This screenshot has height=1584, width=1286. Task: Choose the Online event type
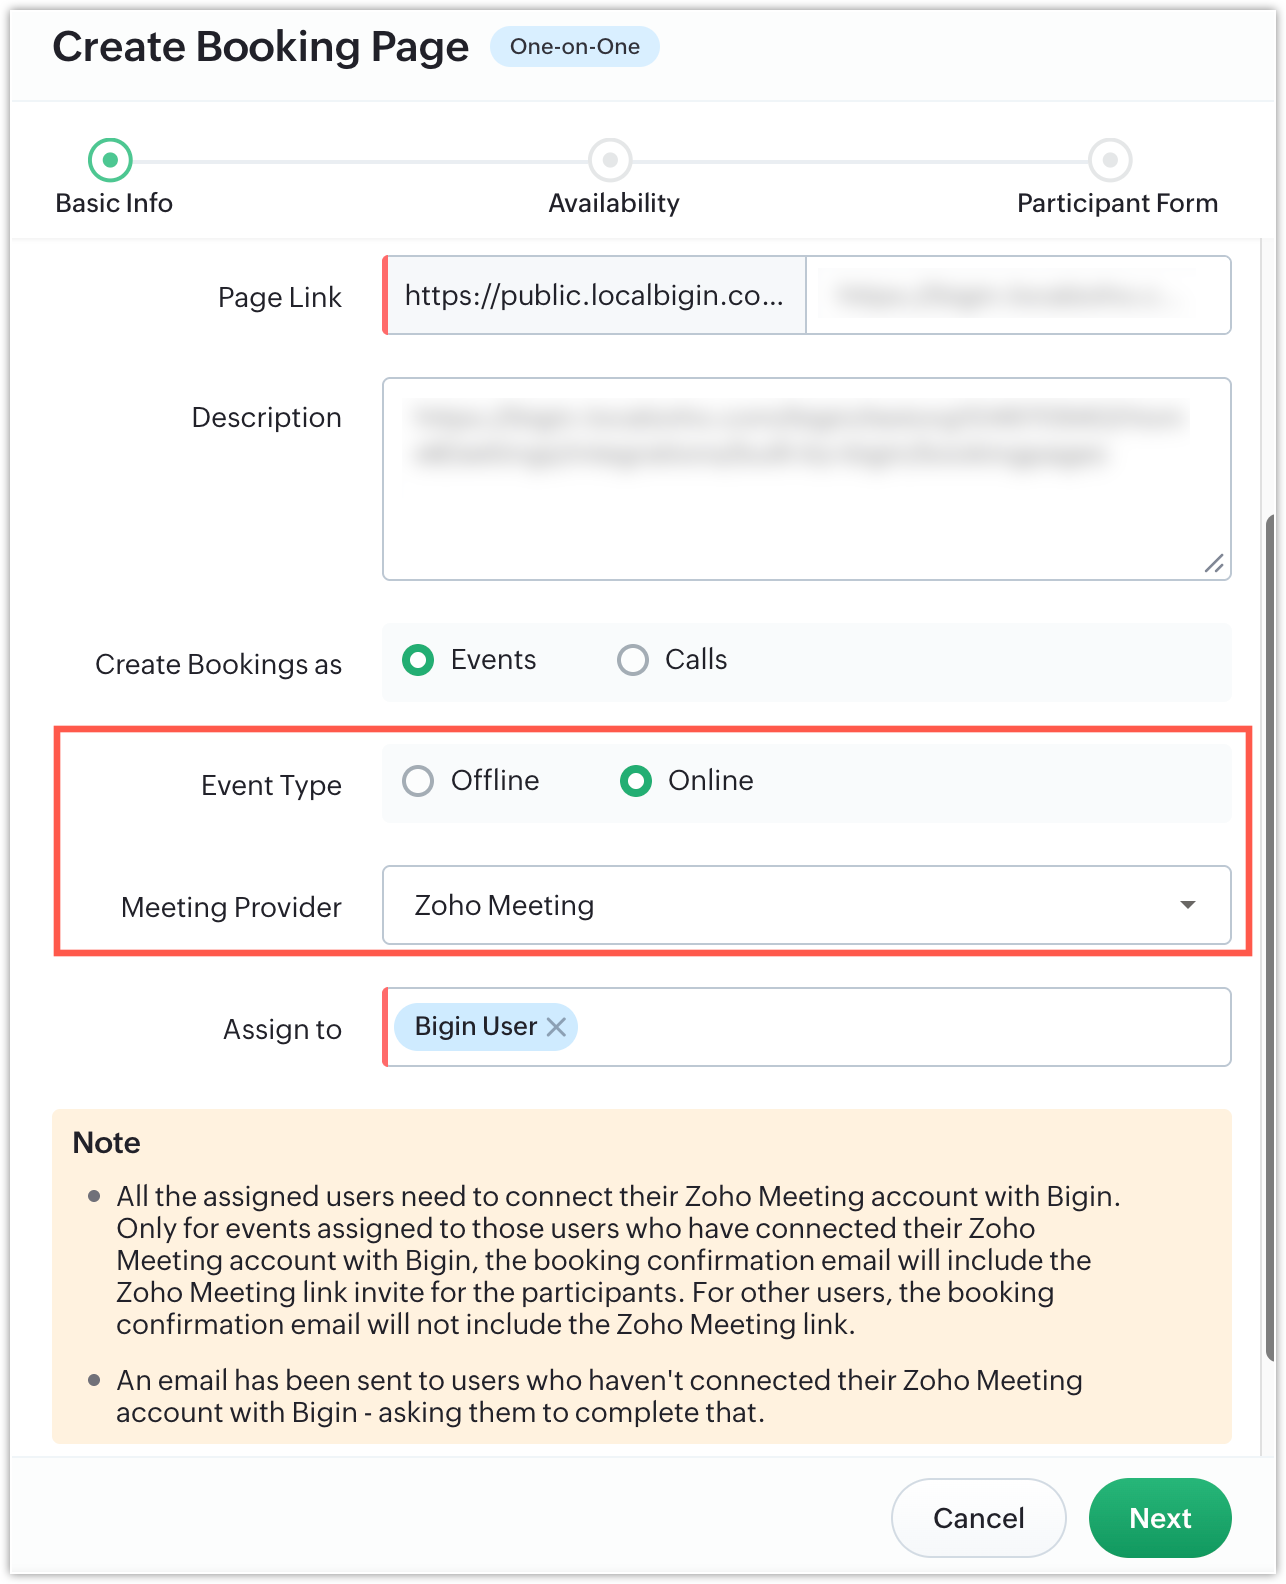pyautogui.click(x=636, y=781)
